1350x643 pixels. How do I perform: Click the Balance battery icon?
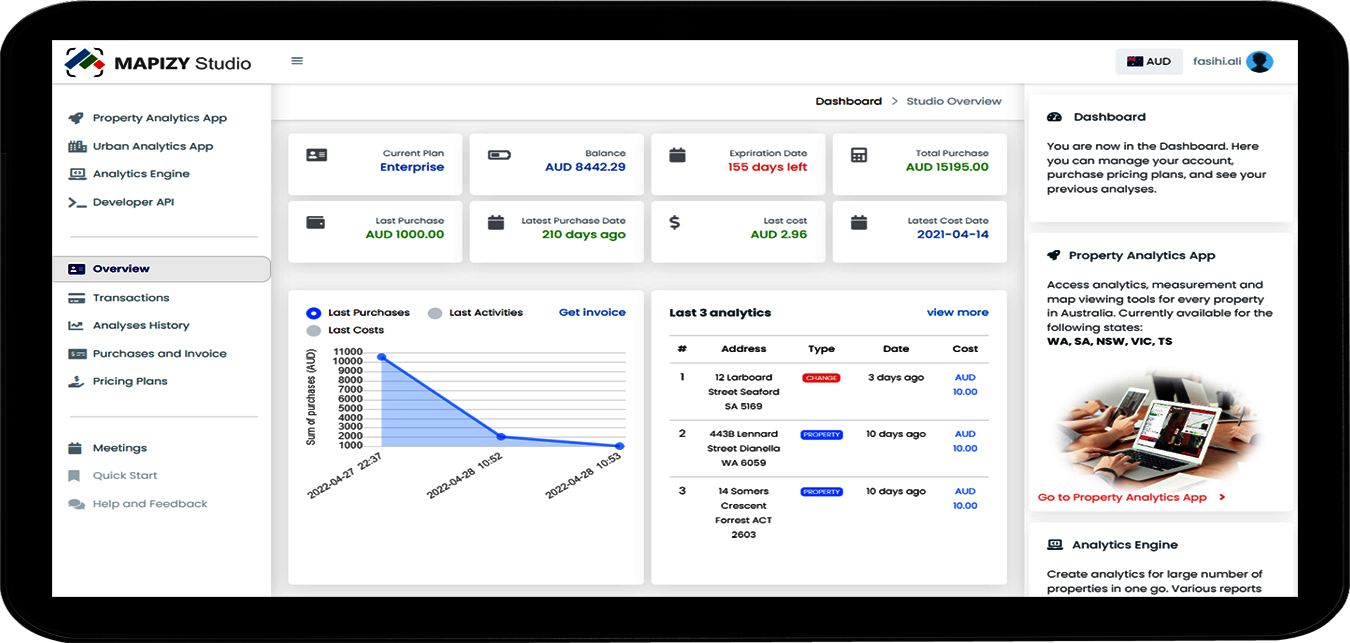coord(499,156)
